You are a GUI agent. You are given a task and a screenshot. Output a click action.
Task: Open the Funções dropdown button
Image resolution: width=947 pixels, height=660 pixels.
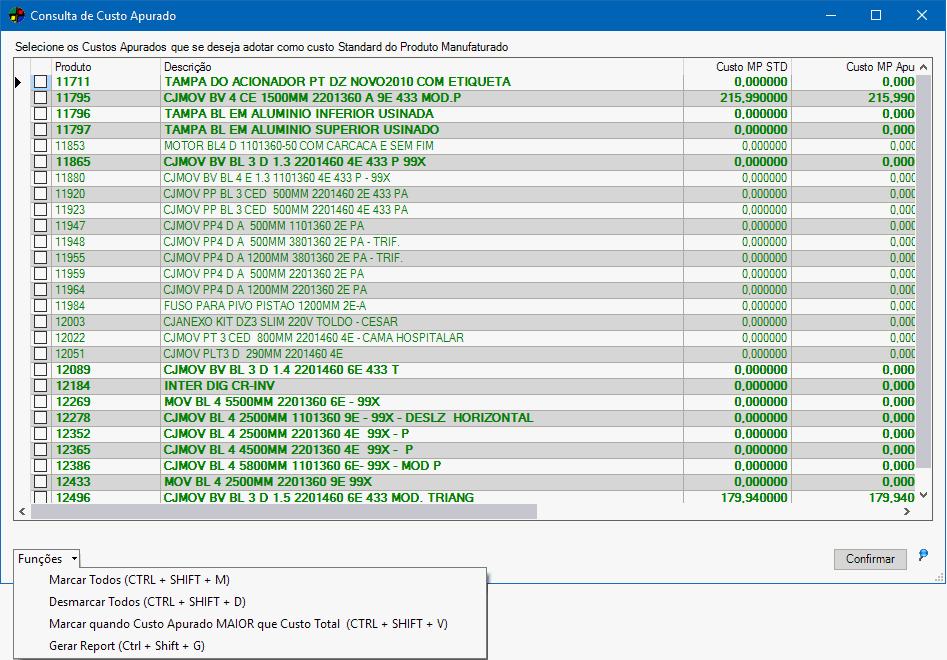47,559
